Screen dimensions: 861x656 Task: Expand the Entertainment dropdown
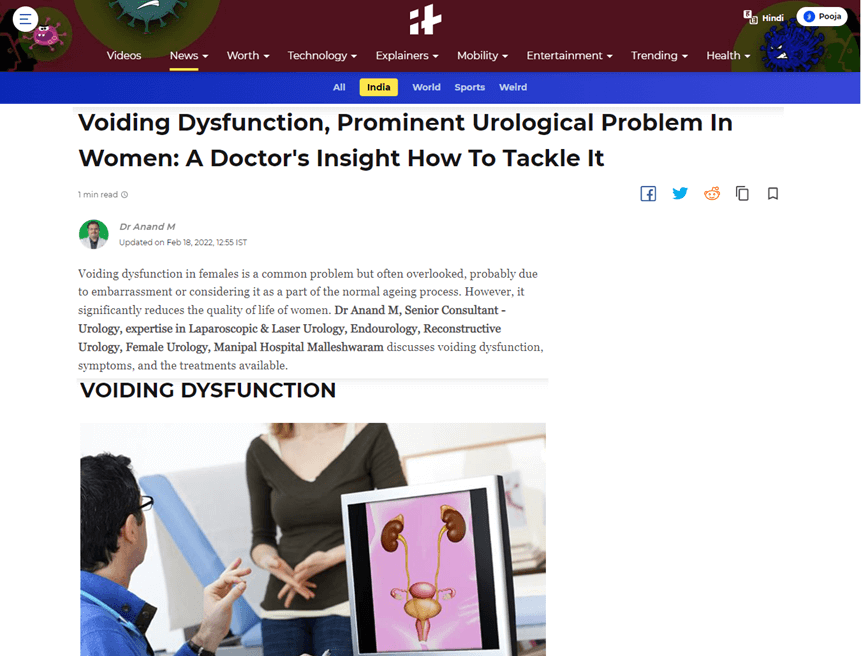pos(569,55)
